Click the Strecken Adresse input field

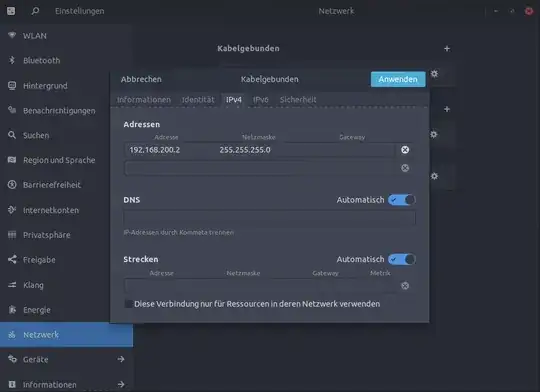[162, 286]
